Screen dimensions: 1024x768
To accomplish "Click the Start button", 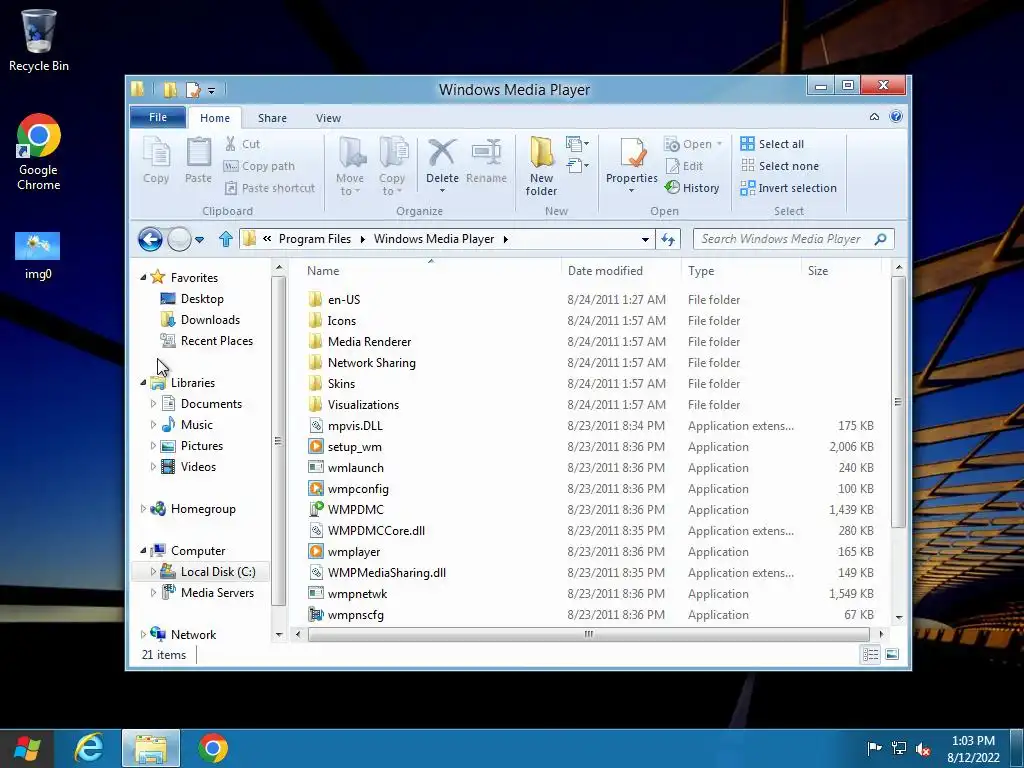I will point(27,748).
